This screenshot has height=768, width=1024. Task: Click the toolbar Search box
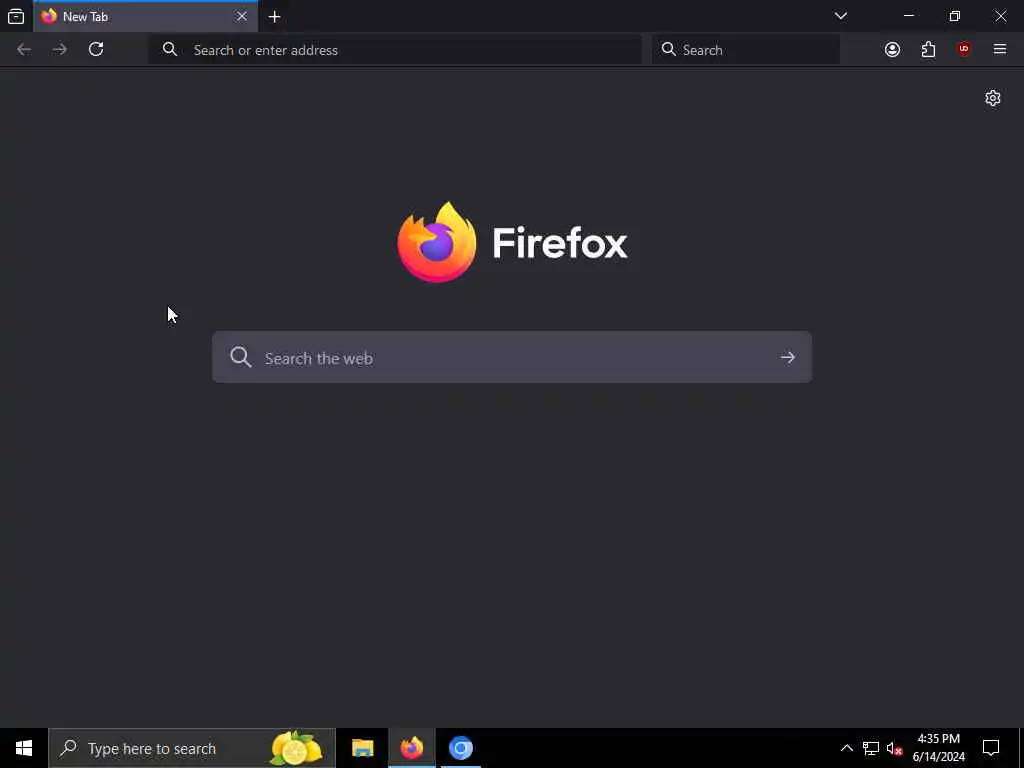746,50
